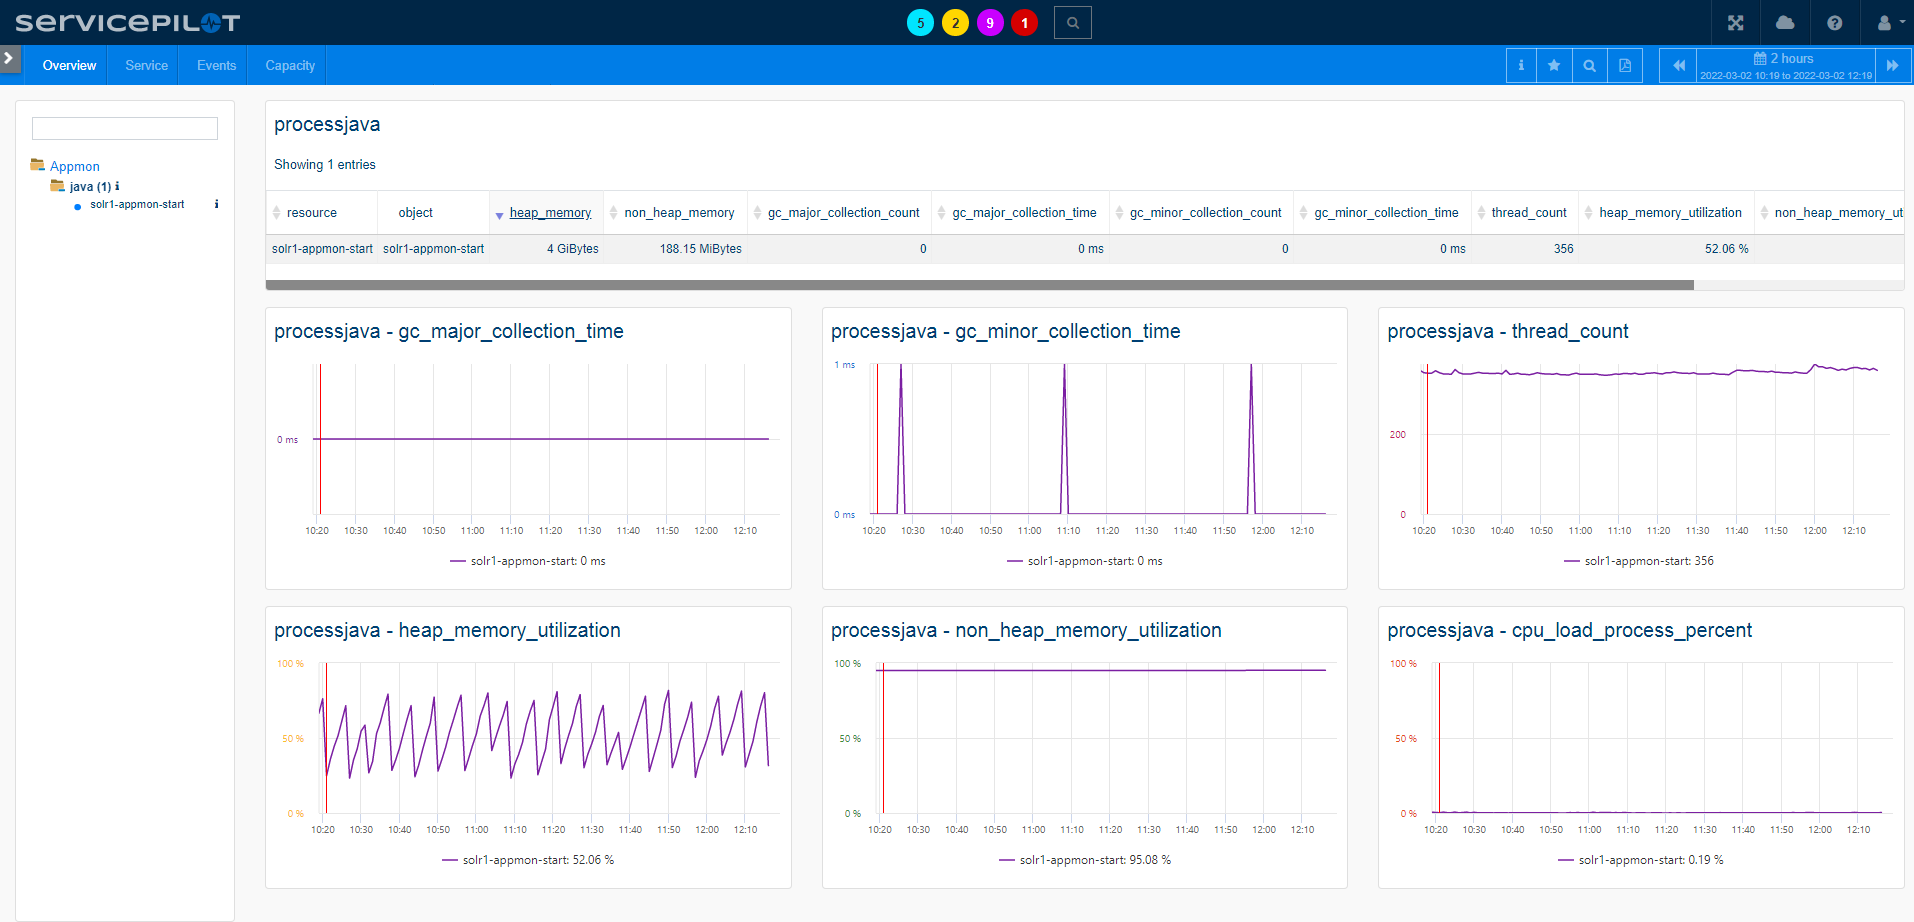1914x922 pixels.
Task: Add to favorites with the star icon
Action: point(1555,65)
